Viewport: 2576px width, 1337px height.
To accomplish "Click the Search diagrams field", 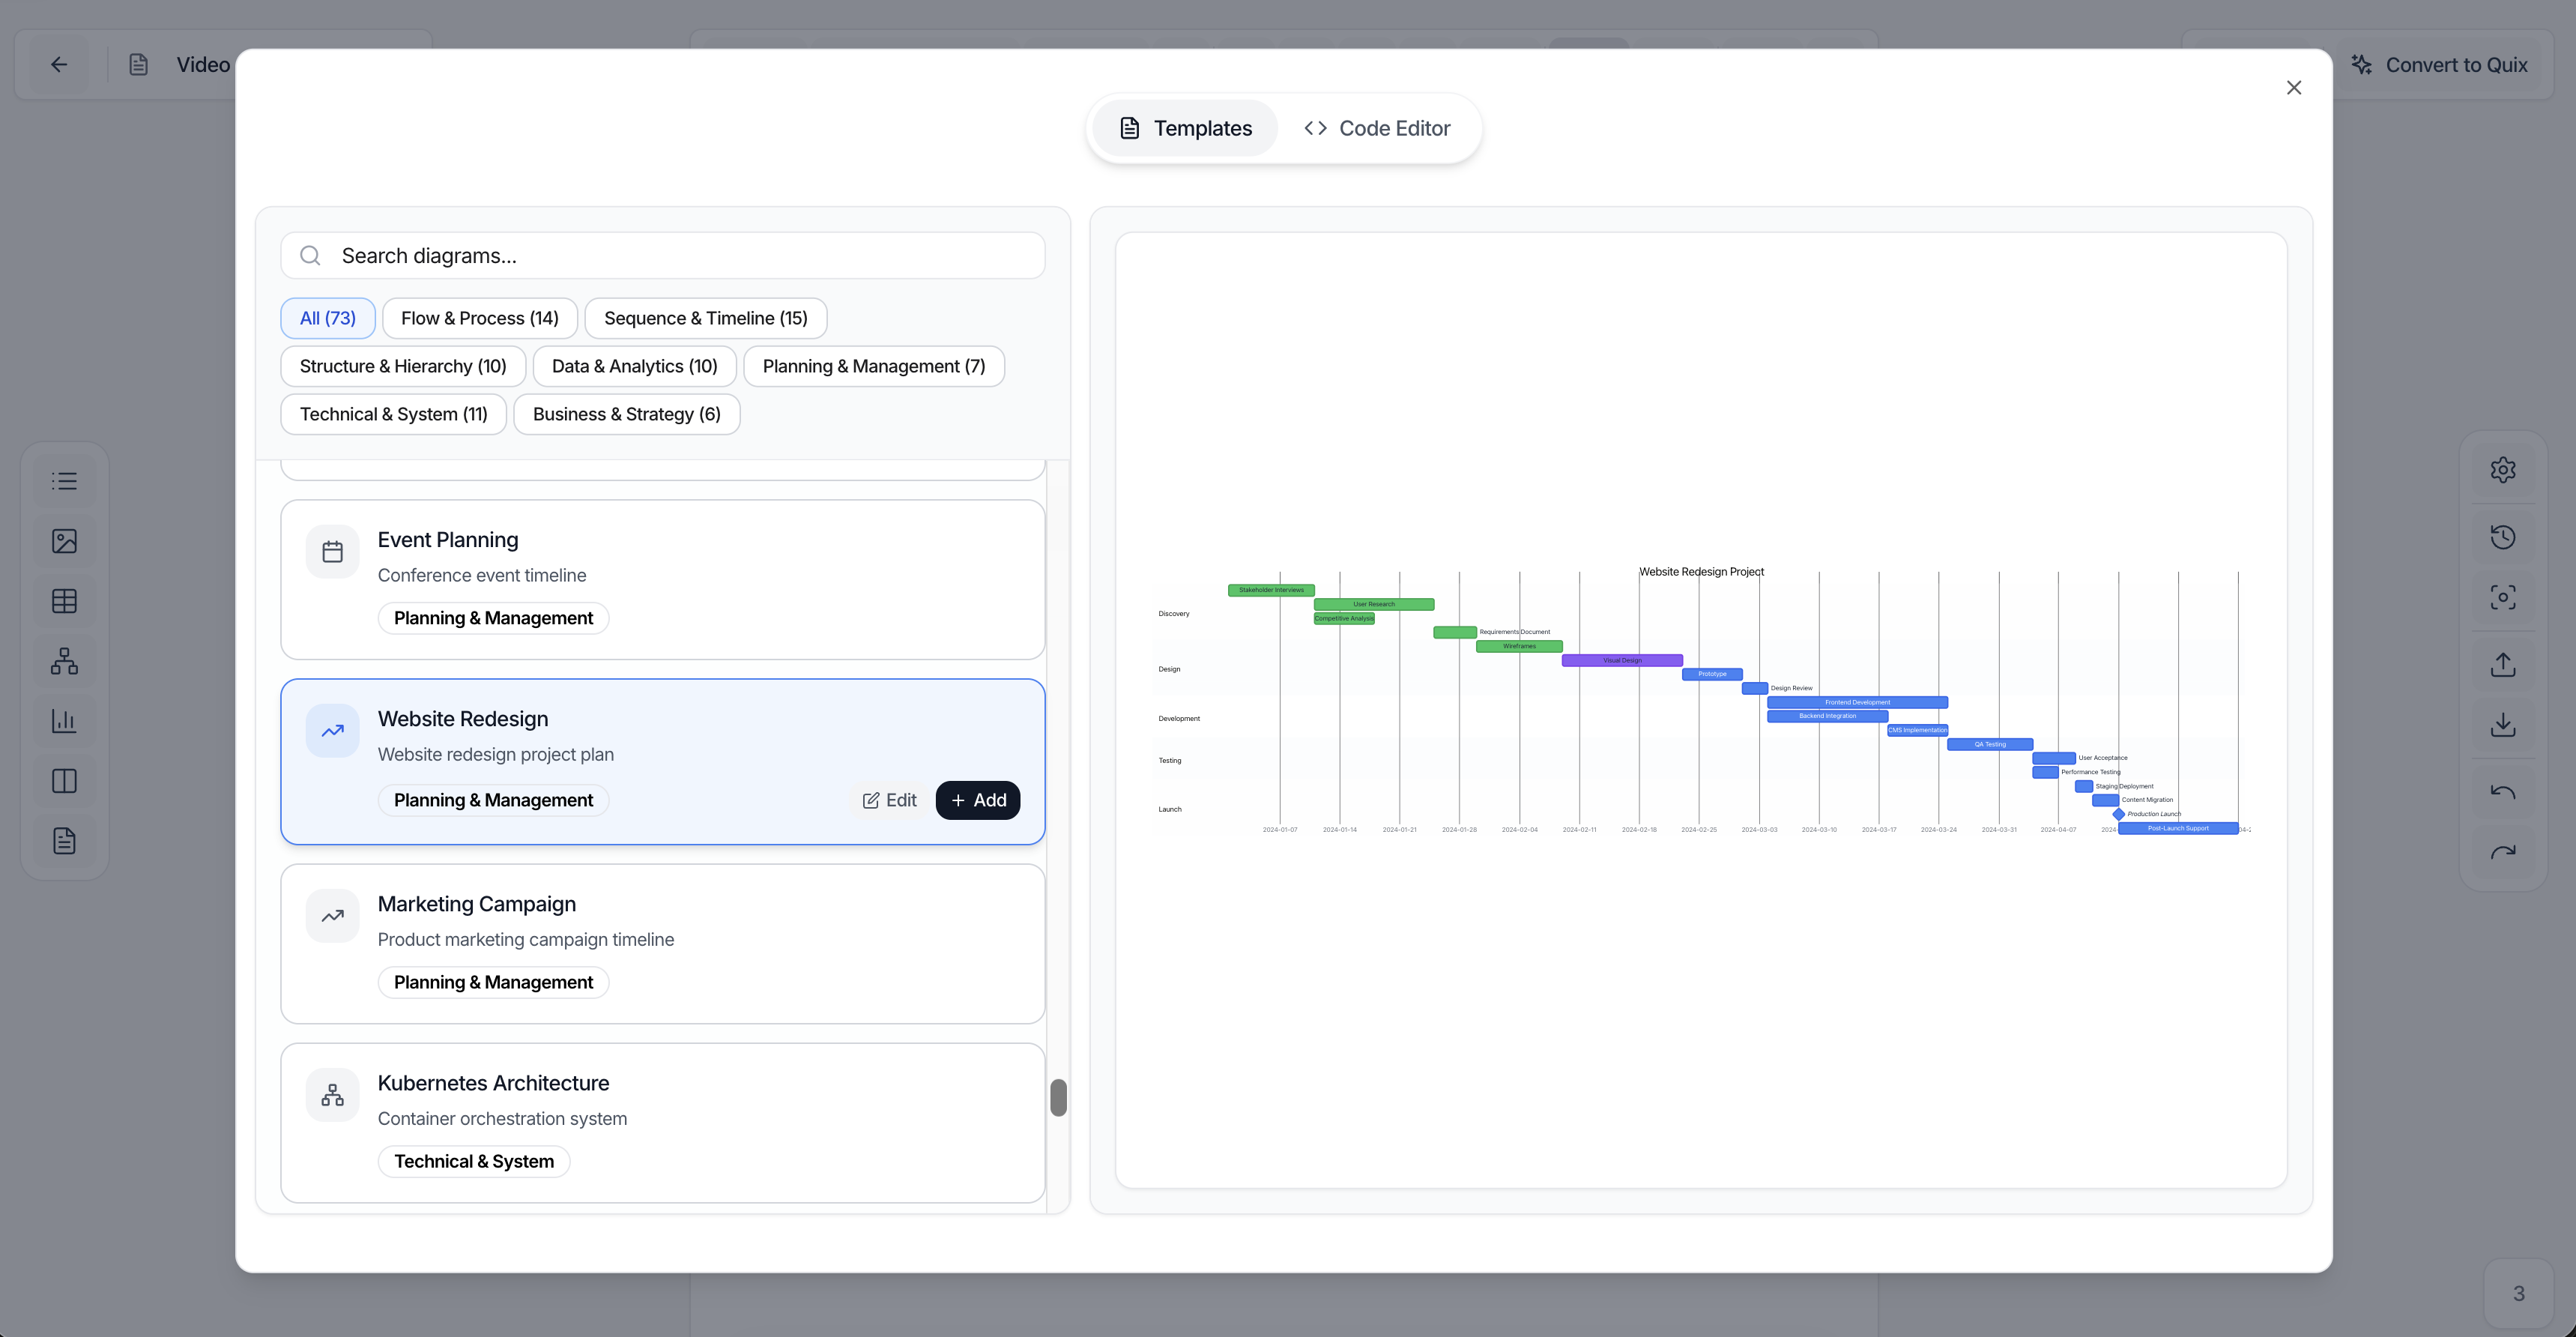I will click(663, 256).
